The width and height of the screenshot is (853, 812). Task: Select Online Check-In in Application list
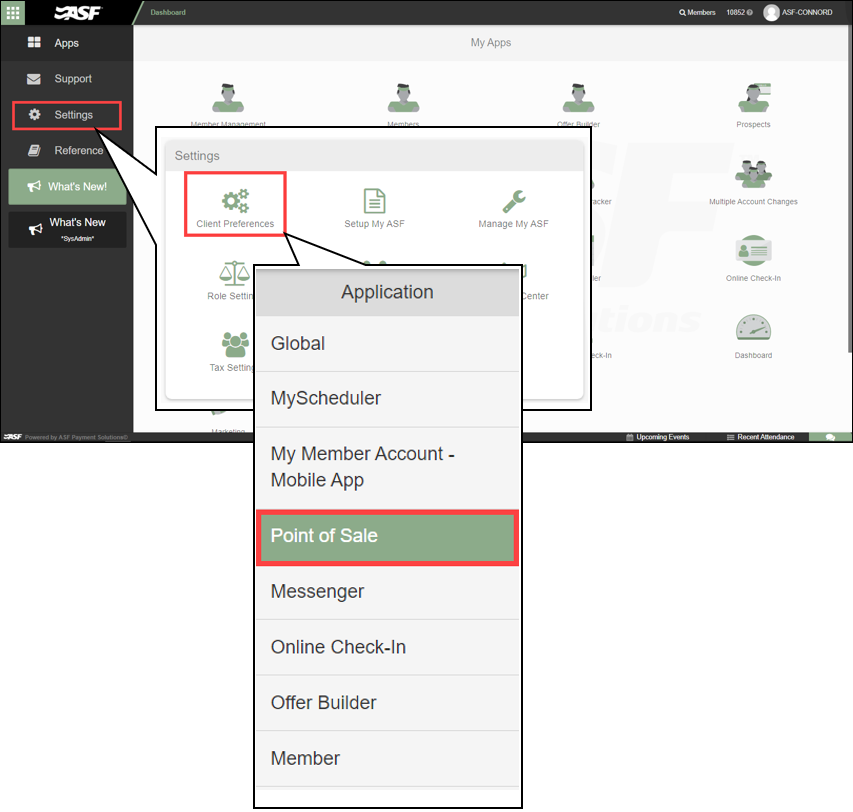pos(387,647)
